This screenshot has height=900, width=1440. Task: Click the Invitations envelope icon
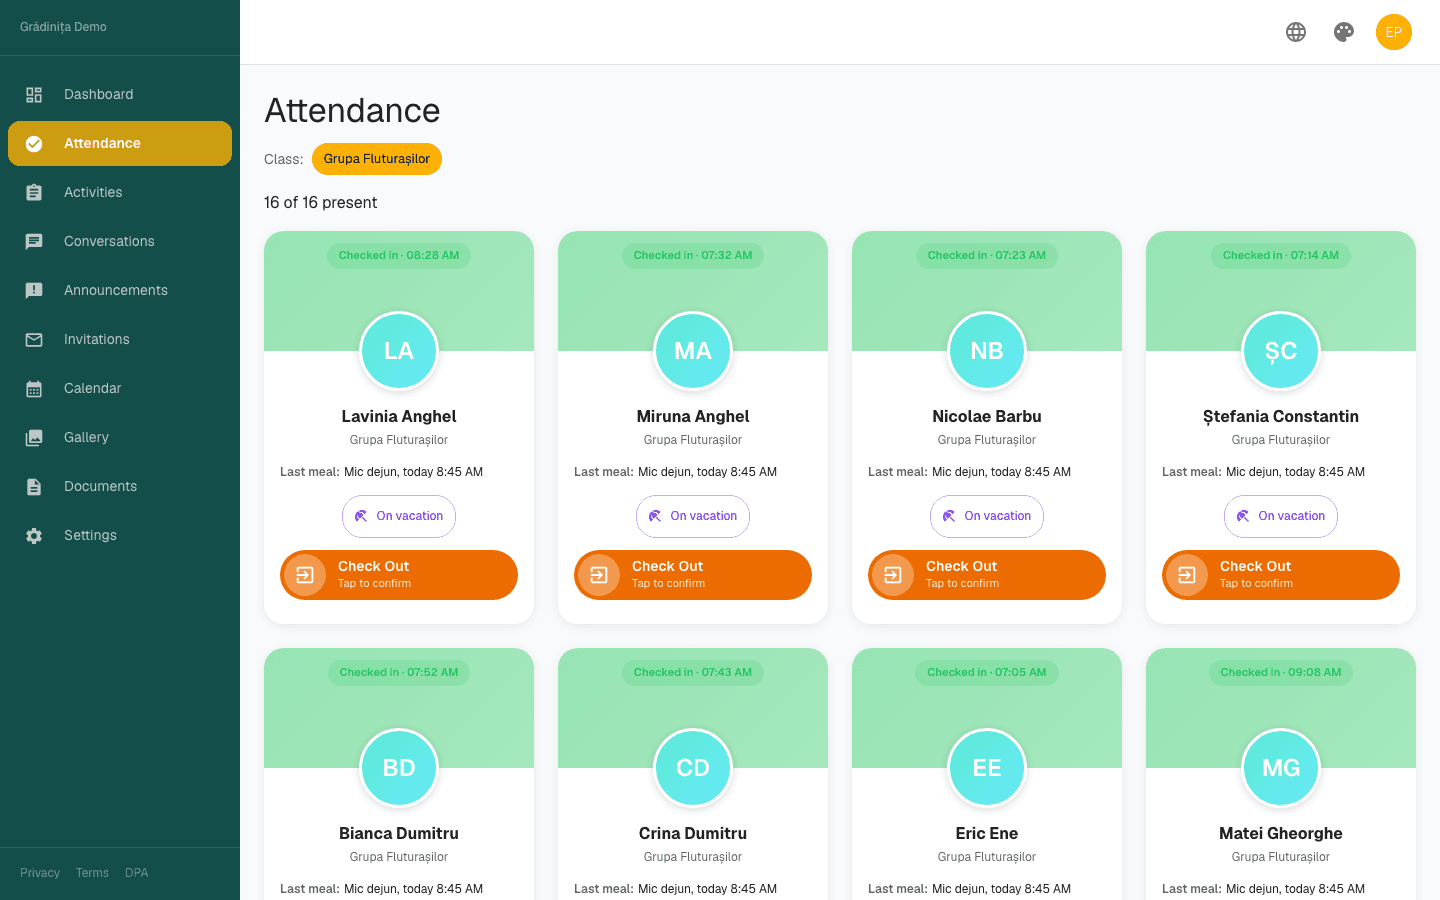pyautogui.click(x=34, y=340)
